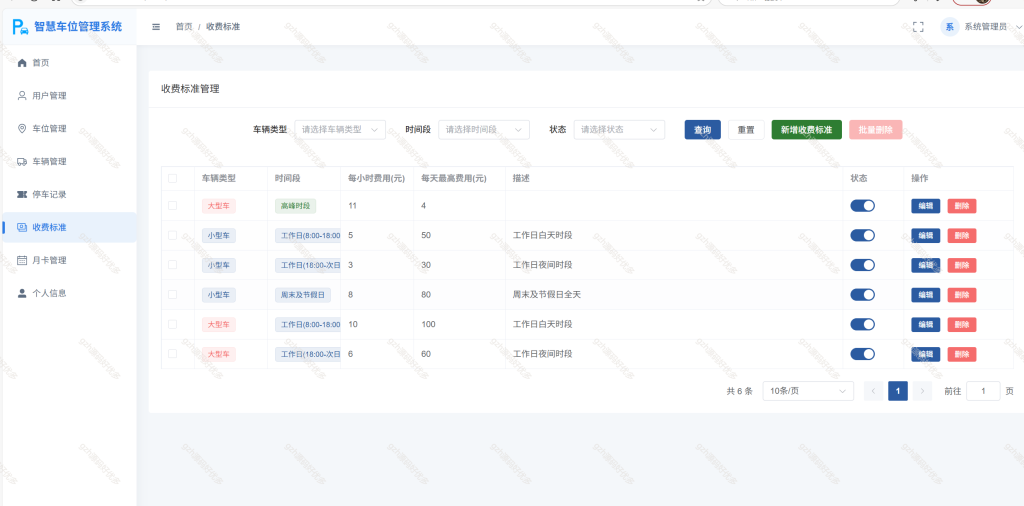Open the 时间段 filter dropdown
Screen dimensions: 1024x506
click(484, 129)
